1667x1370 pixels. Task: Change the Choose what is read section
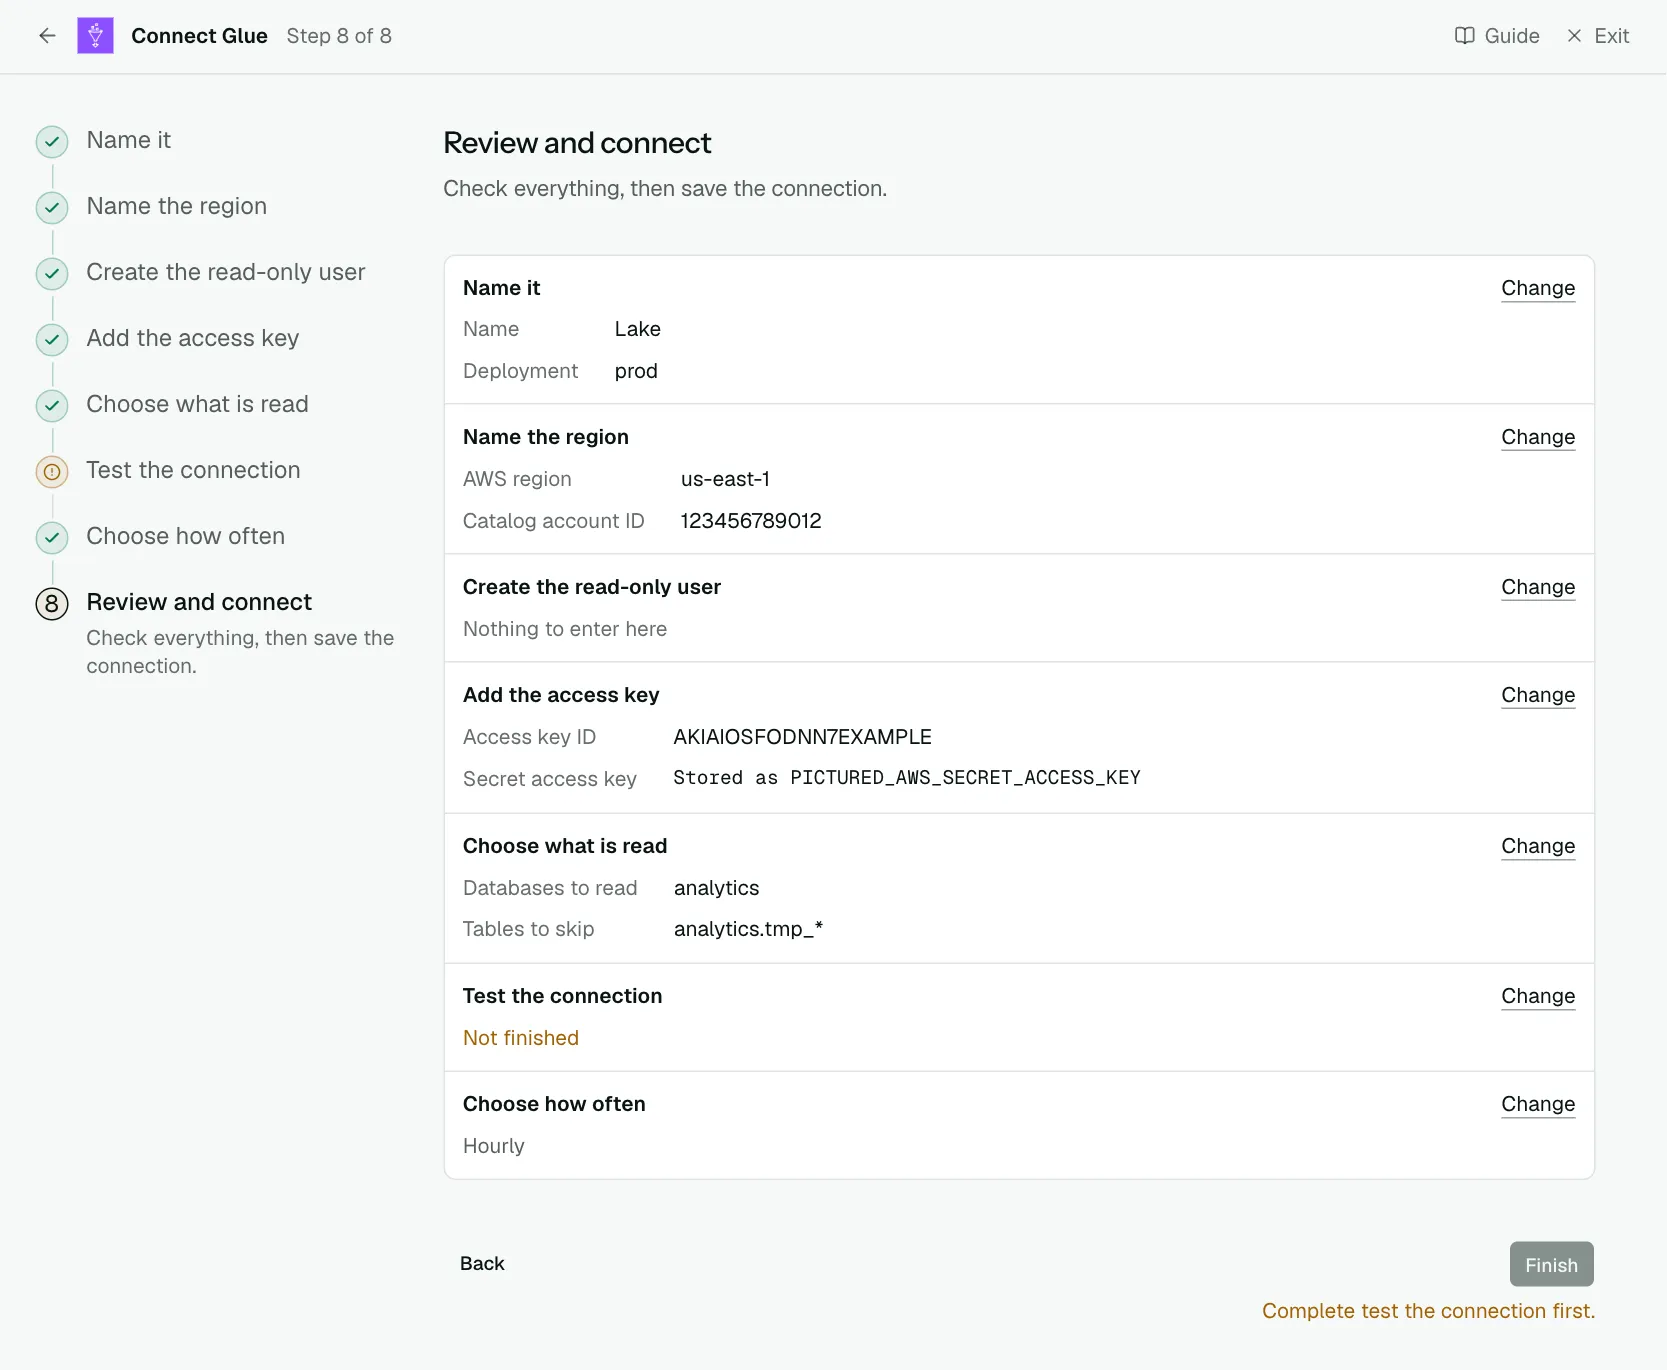click(1538, 846)
